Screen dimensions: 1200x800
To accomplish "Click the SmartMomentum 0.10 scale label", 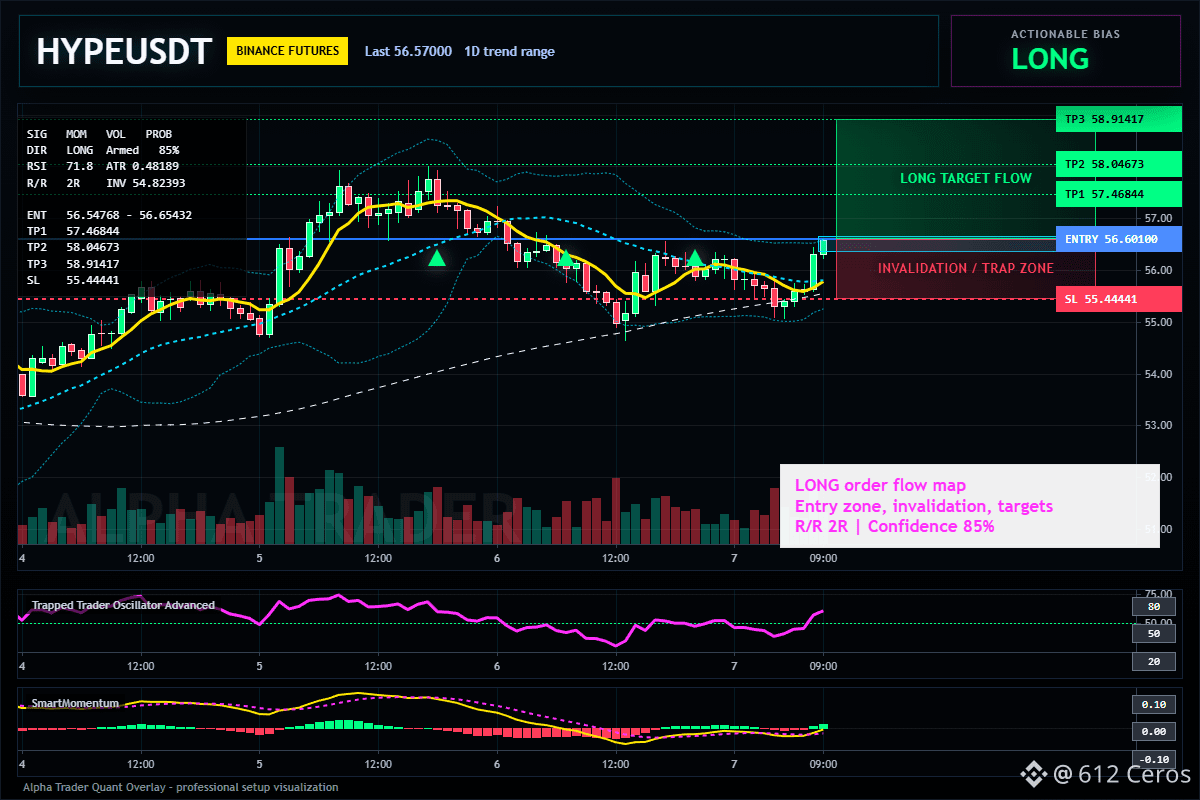I will pos(1153,704).
